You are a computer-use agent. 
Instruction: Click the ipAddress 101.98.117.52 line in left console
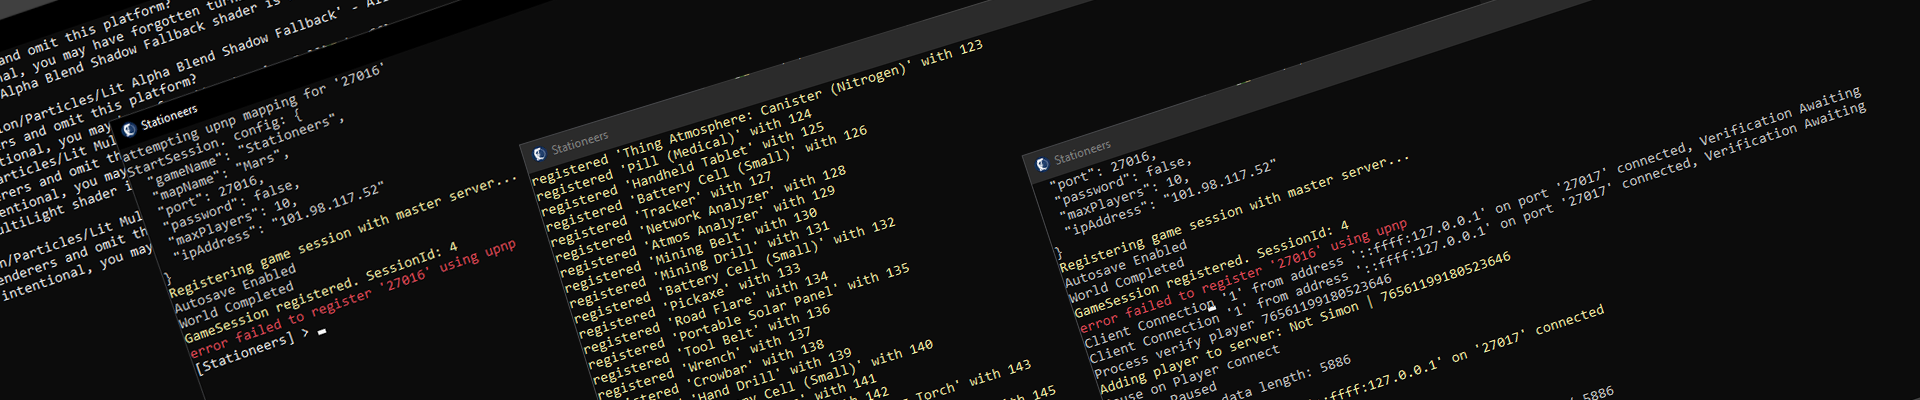(277, 222)
